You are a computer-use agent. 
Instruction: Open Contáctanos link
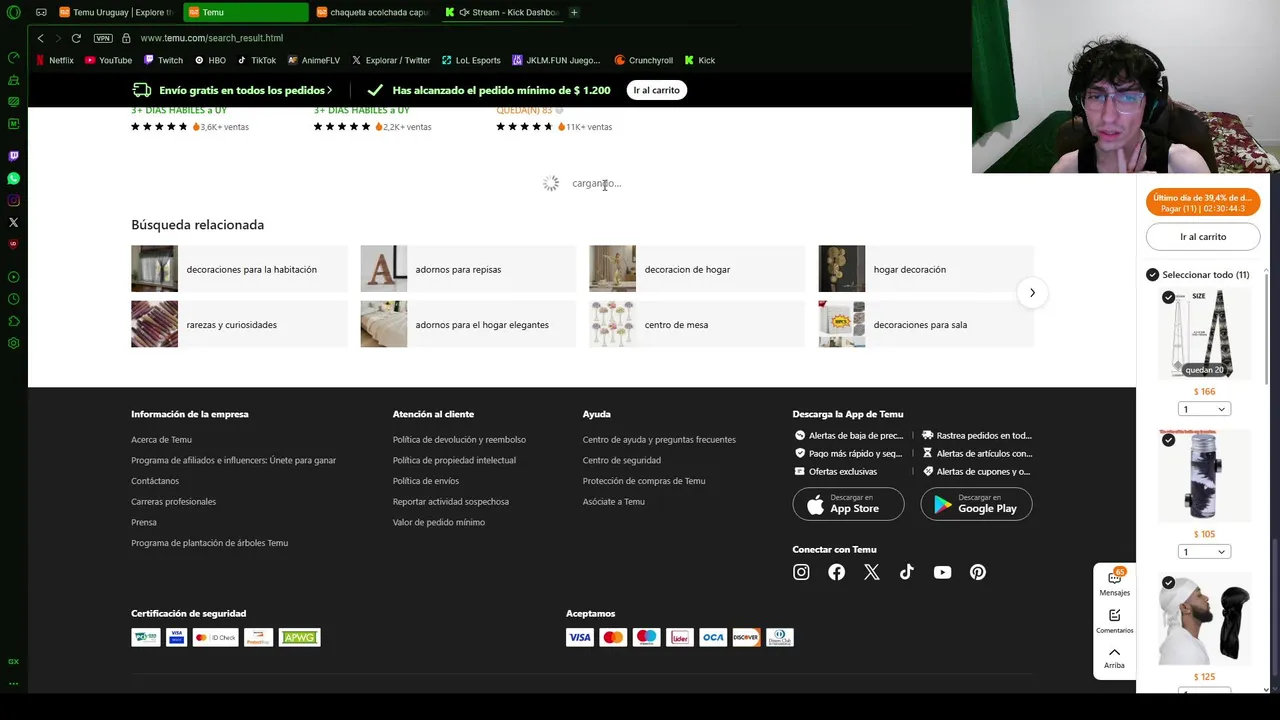tap(155, 481)
